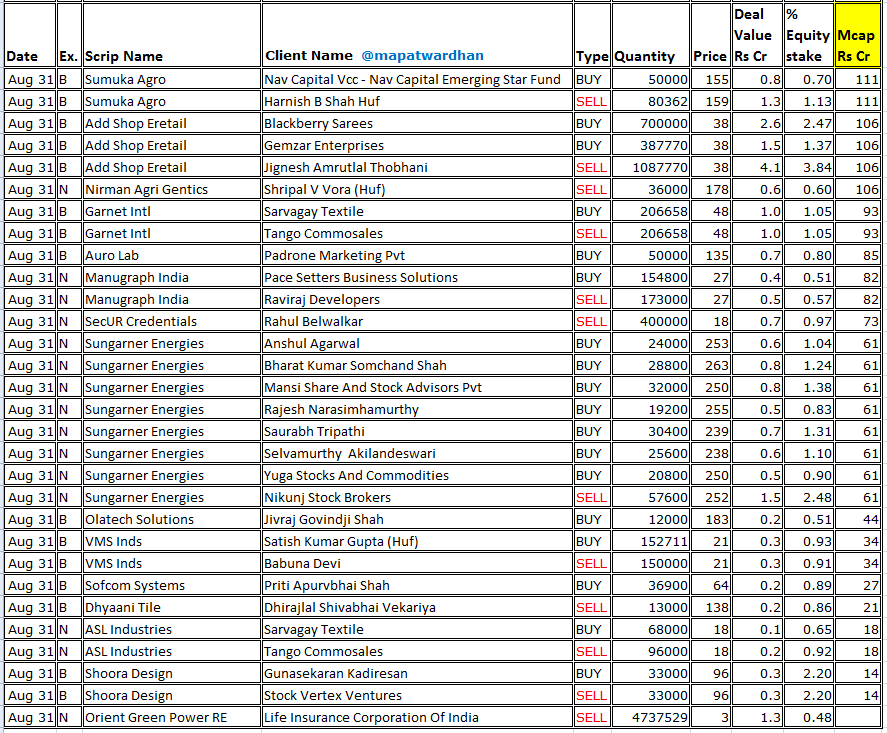Select Padrone Marketing Pvt cell
887x733 pixels.
pos(417,256)
